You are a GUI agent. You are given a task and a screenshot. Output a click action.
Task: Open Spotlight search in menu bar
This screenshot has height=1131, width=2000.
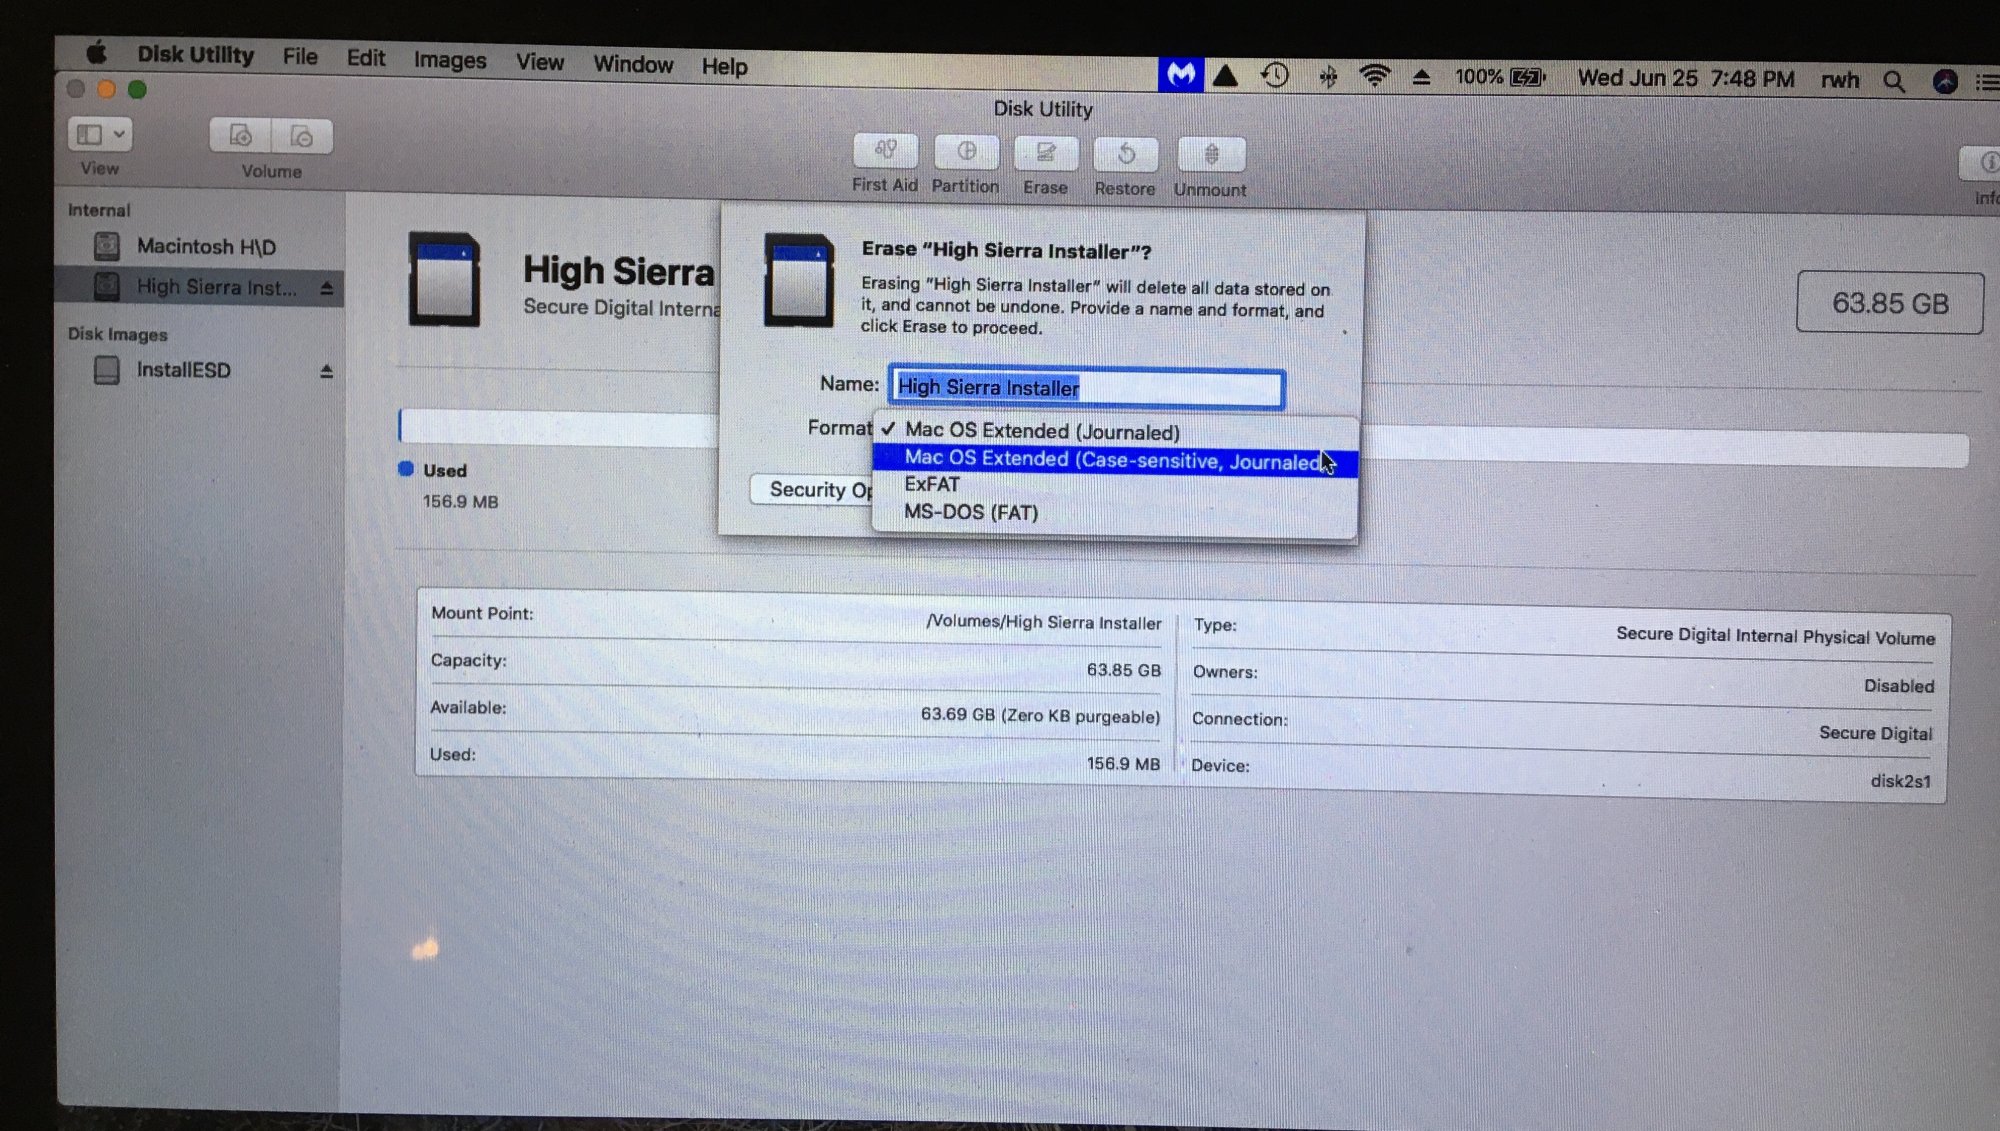1893,82
